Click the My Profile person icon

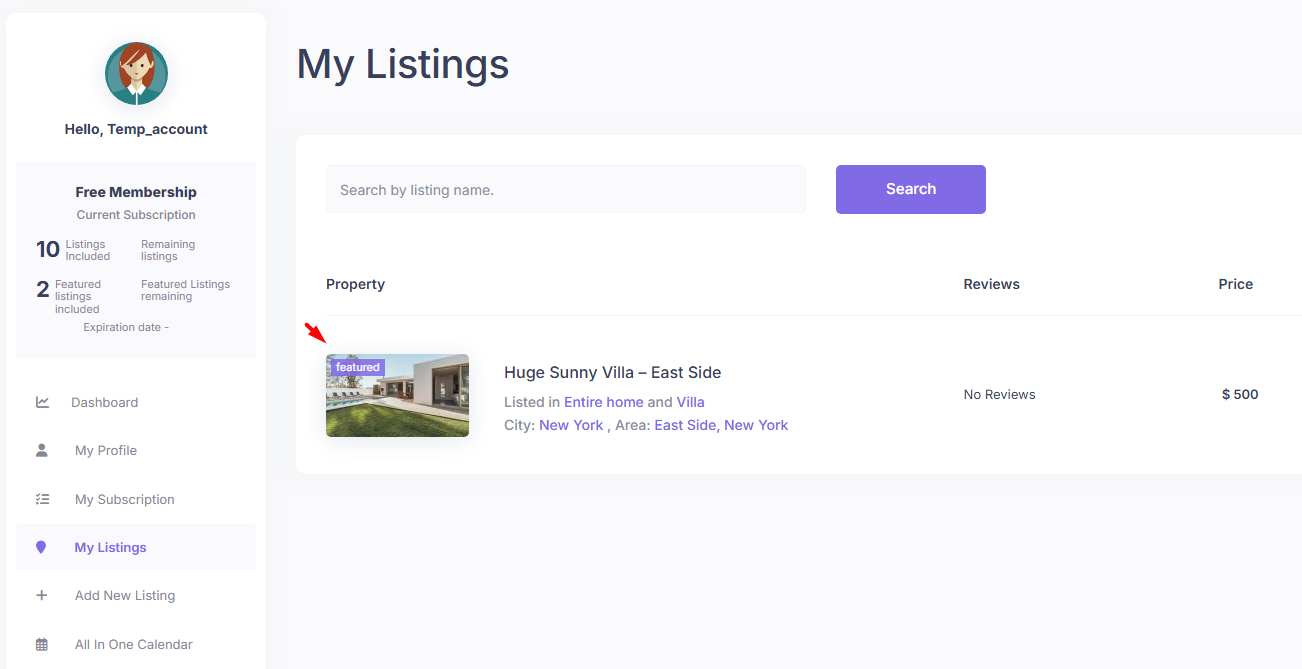42,450
